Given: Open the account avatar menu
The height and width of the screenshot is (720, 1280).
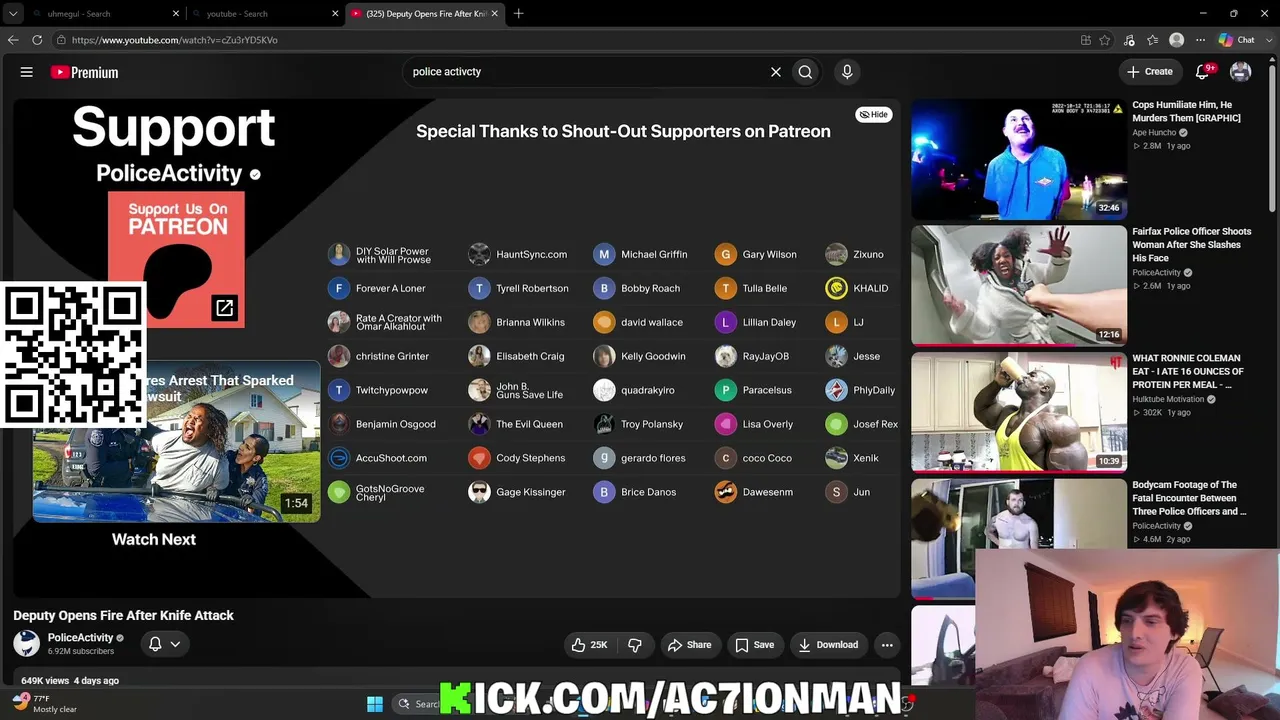Looking at the screenshot, I should pos(1241,72).
